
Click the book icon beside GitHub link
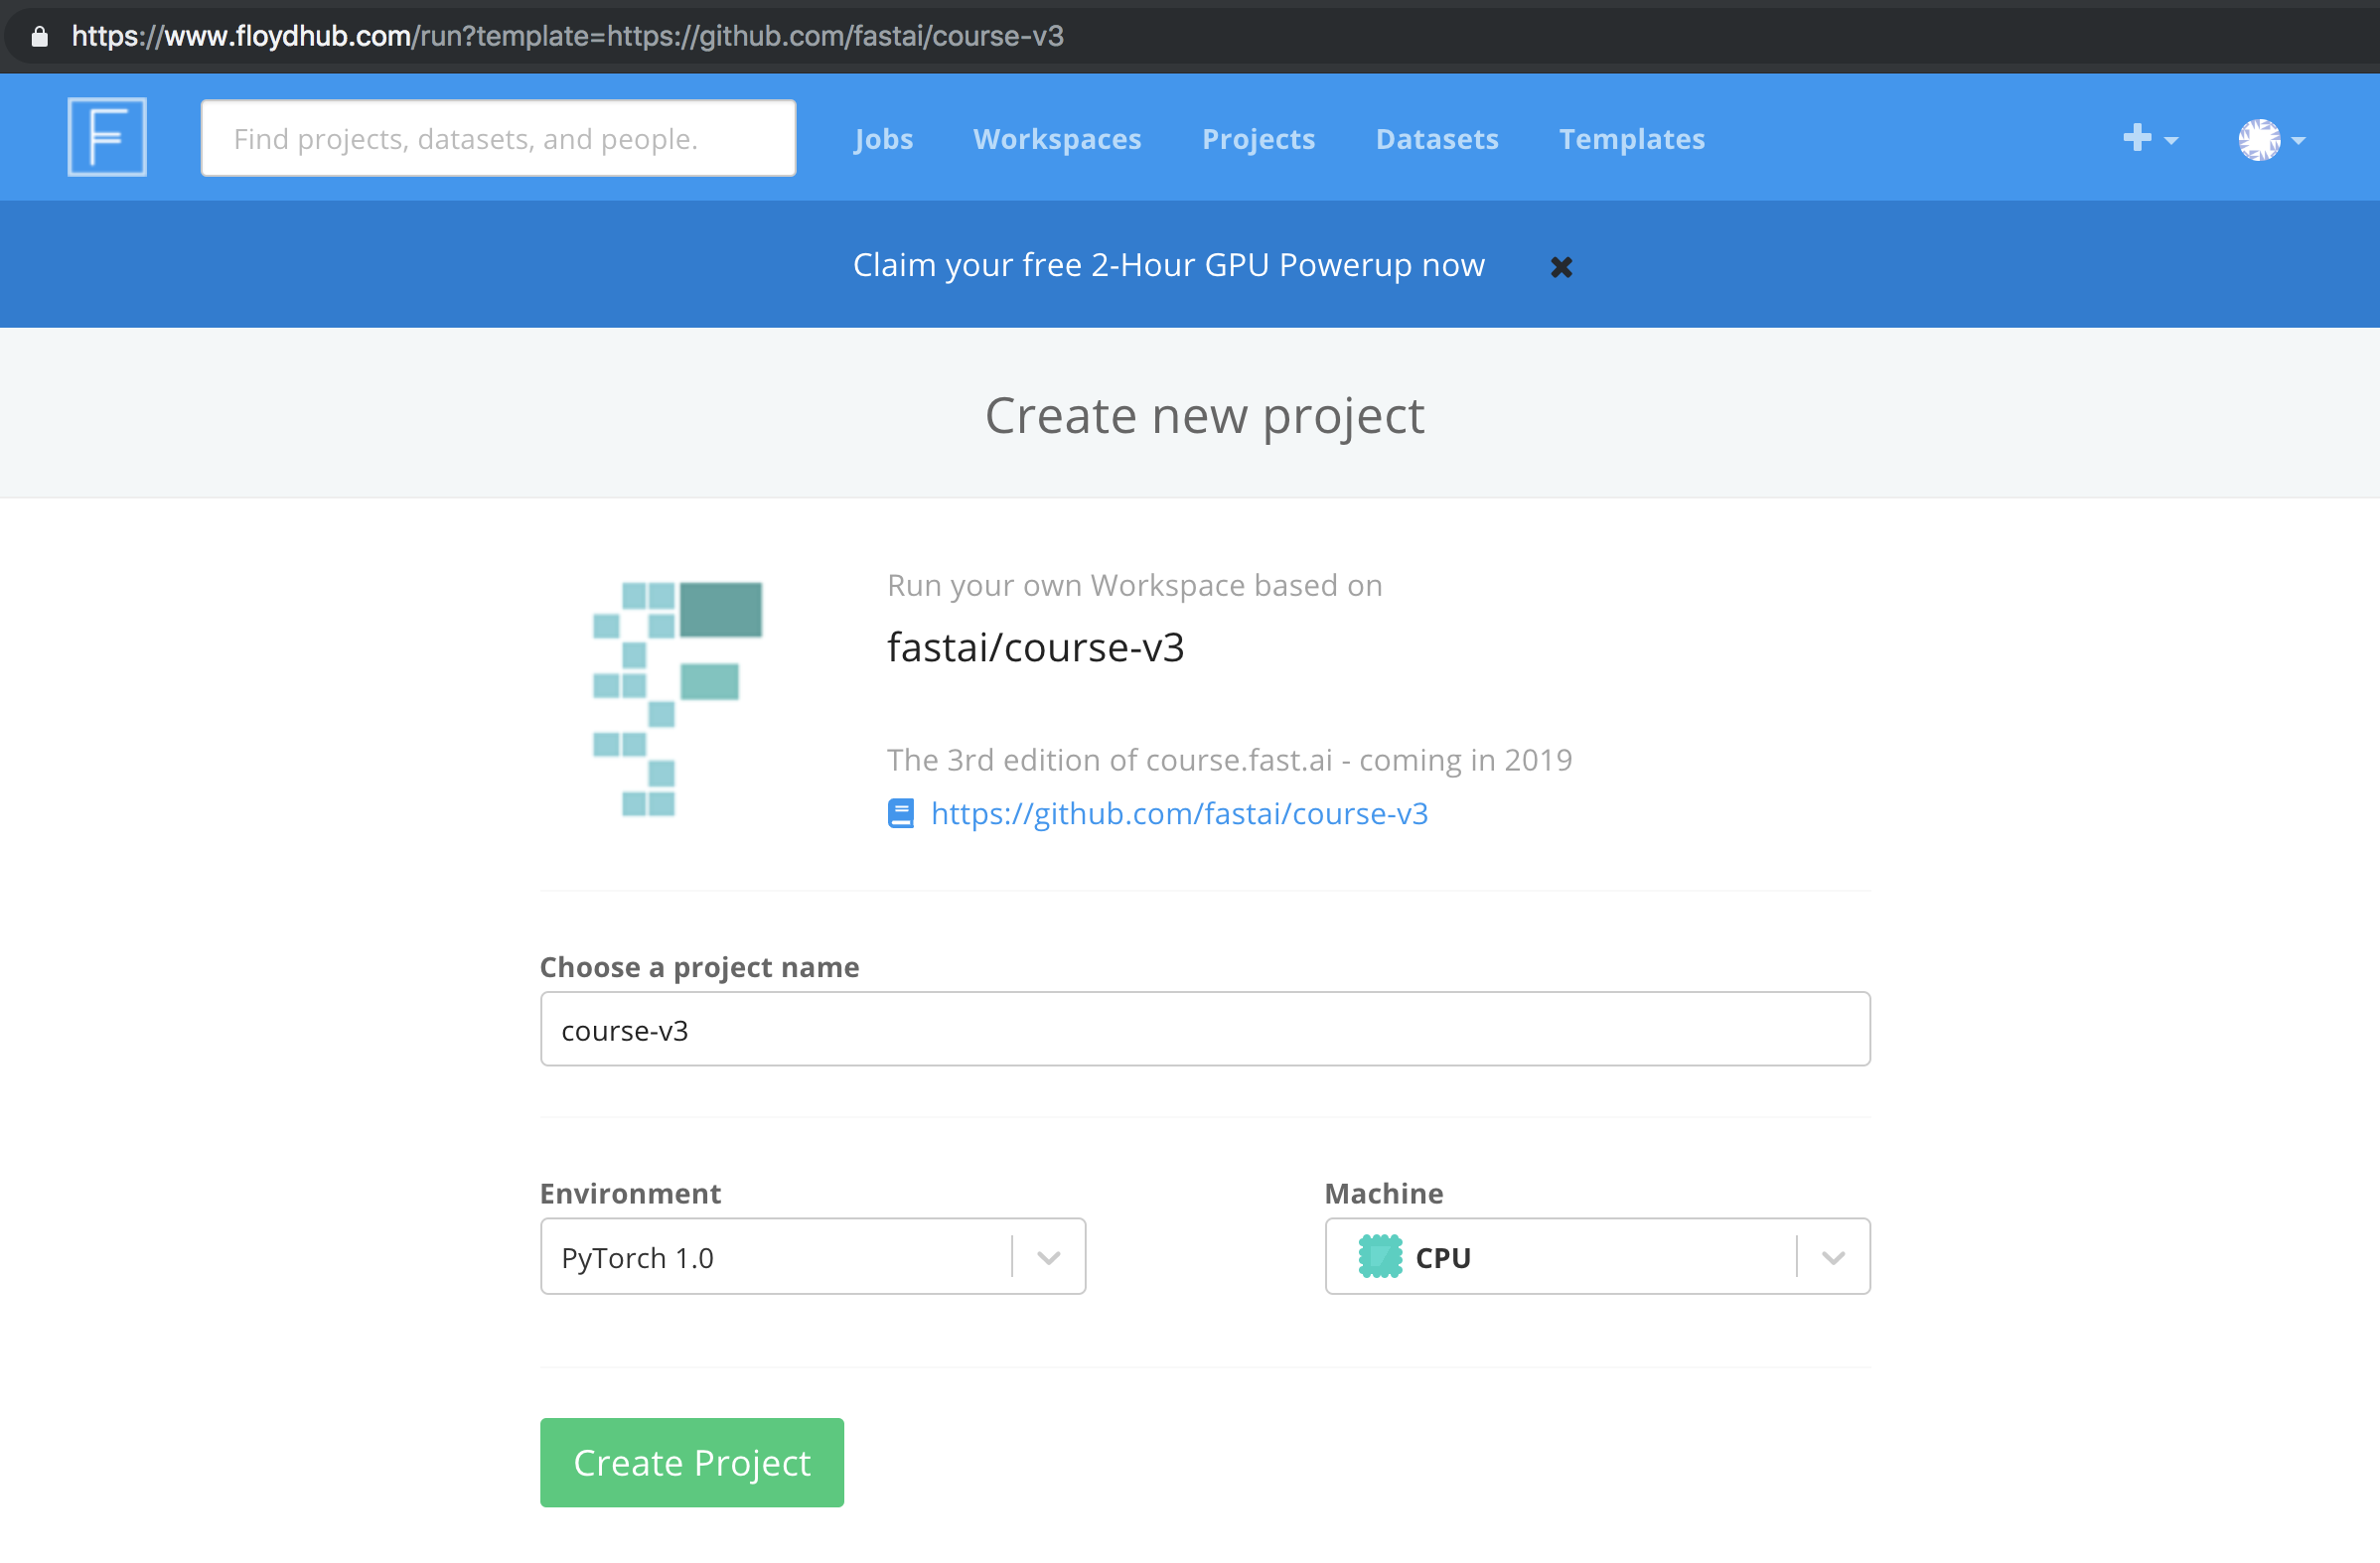pos(900,814)
